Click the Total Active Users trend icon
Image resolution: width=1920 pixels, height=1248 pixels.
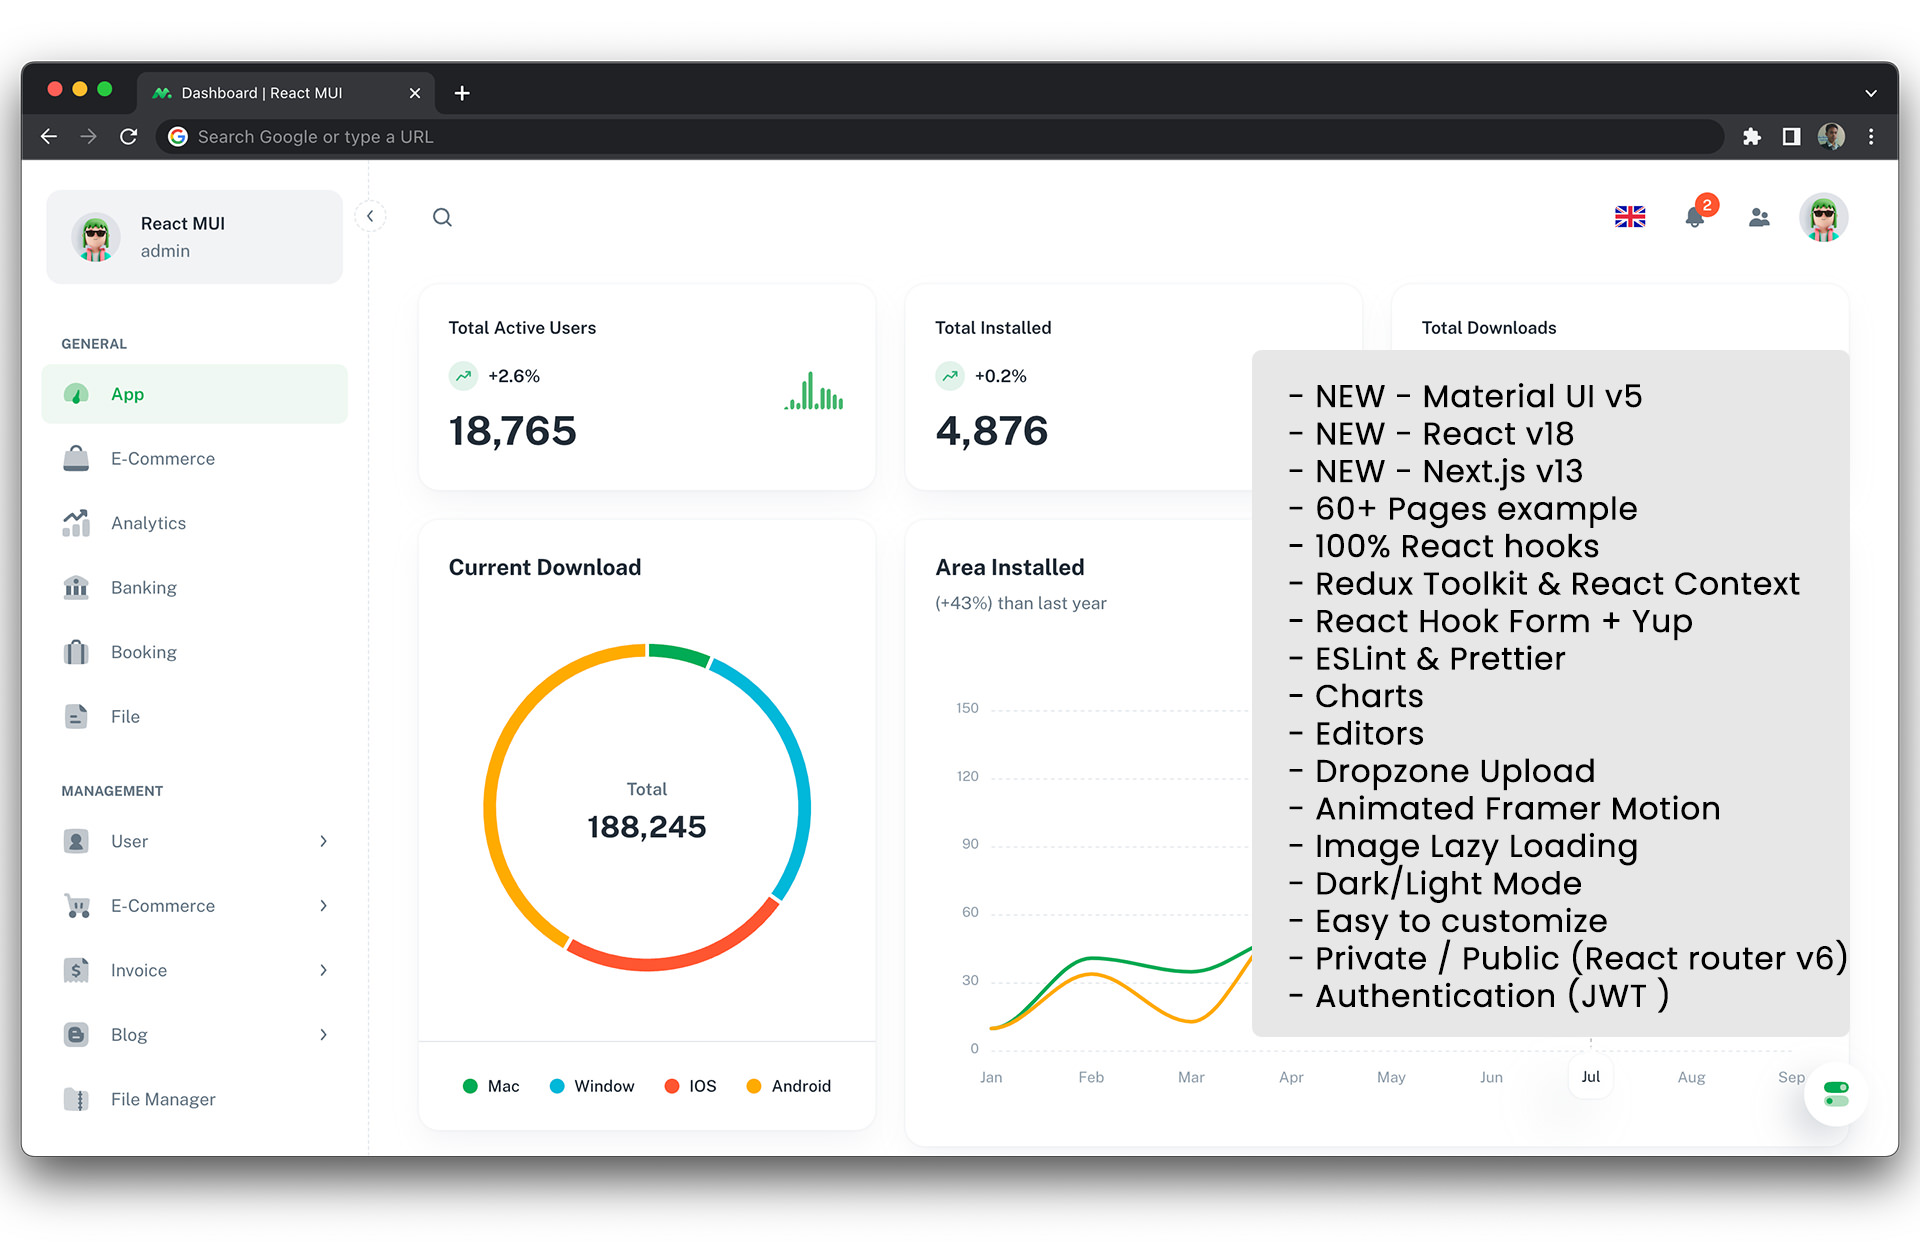tap(463, 376)
